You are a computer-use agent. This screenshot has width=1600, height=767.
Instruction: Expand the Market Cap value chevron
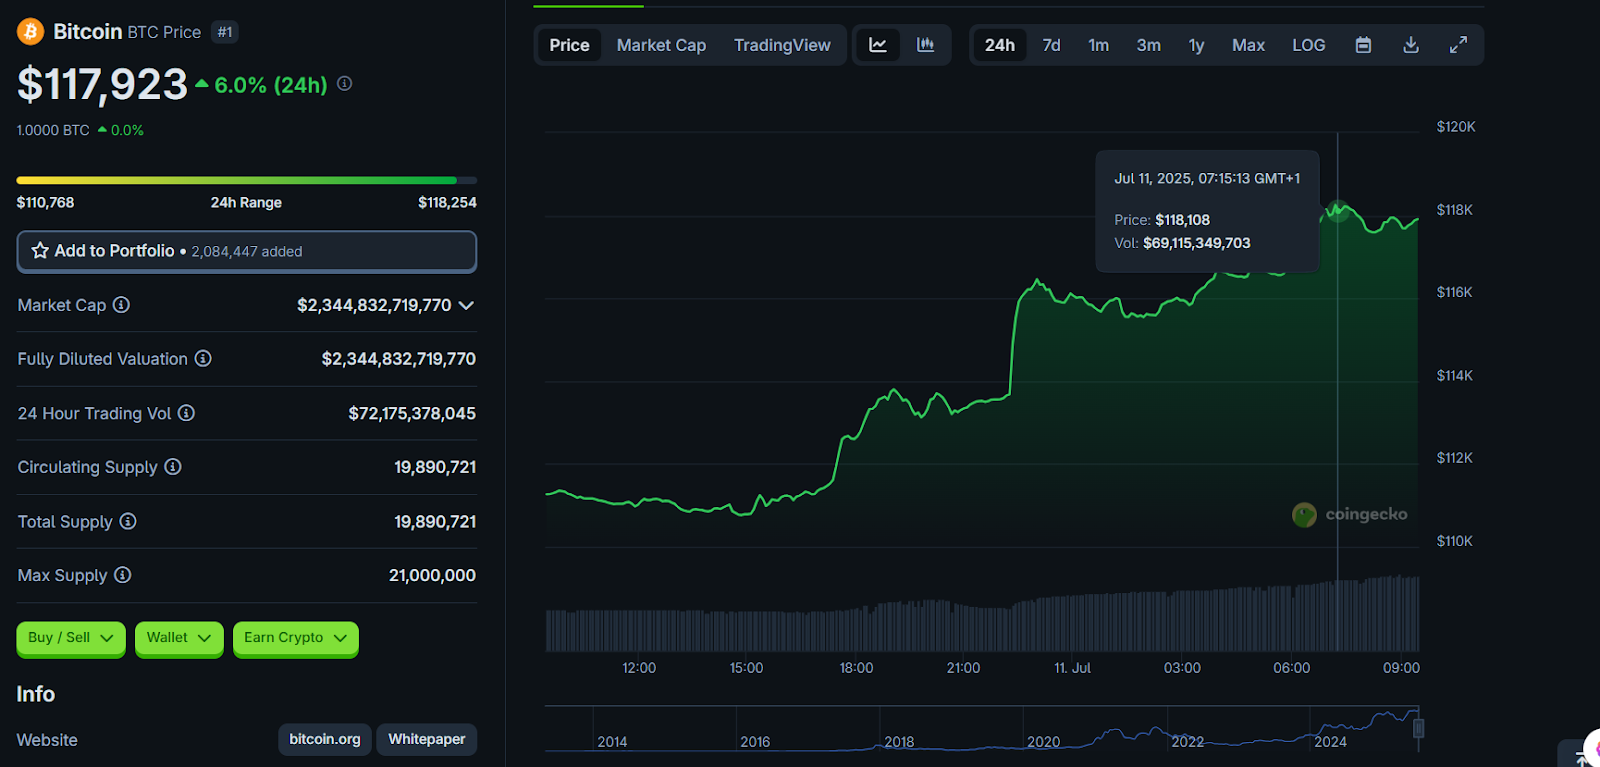(x=466, y=305)
